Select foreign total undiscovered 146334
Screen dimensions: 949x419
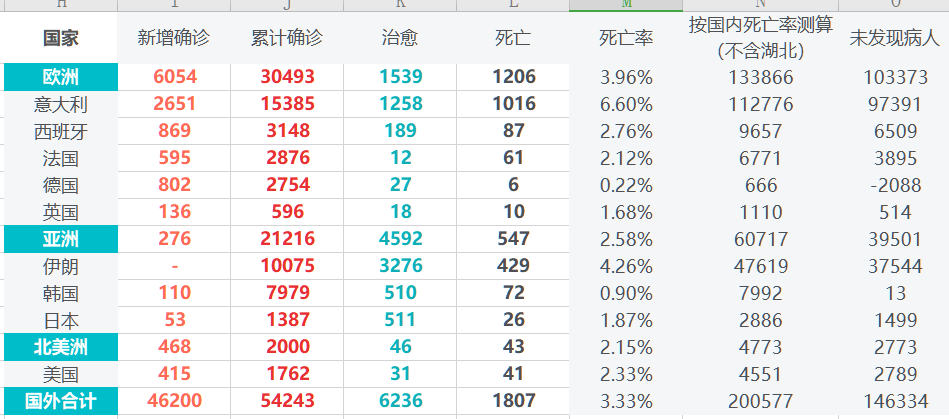point(895,401)
